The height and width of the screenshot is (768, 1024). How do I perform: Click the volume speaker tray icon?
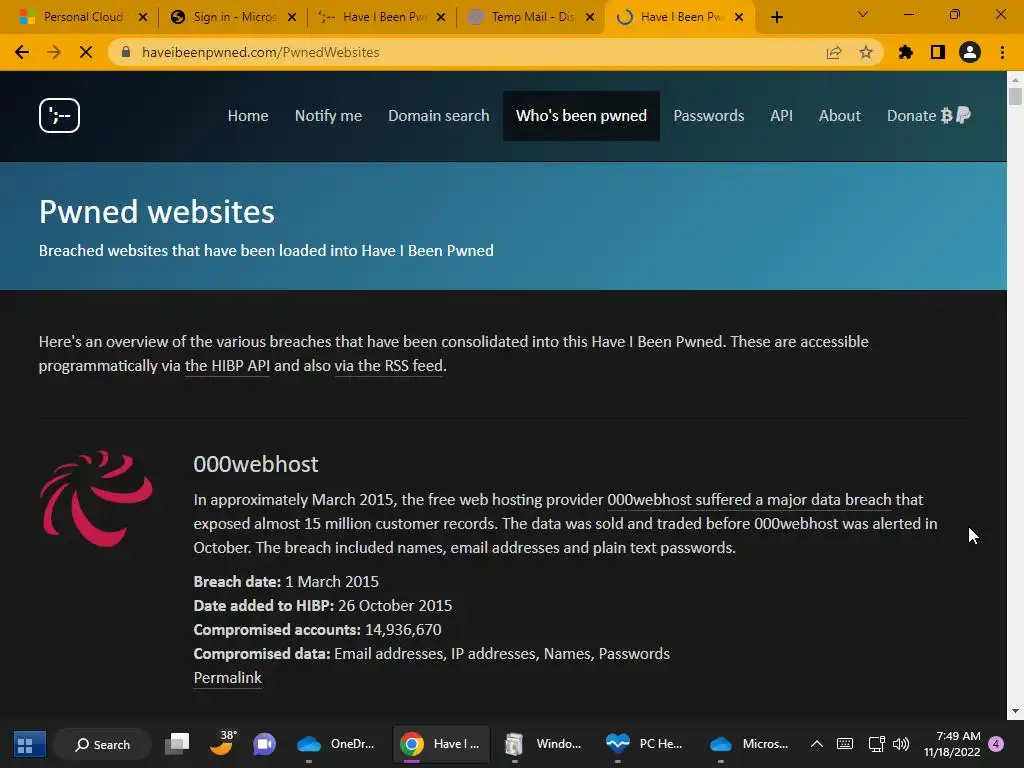click(x=901, y=744)
